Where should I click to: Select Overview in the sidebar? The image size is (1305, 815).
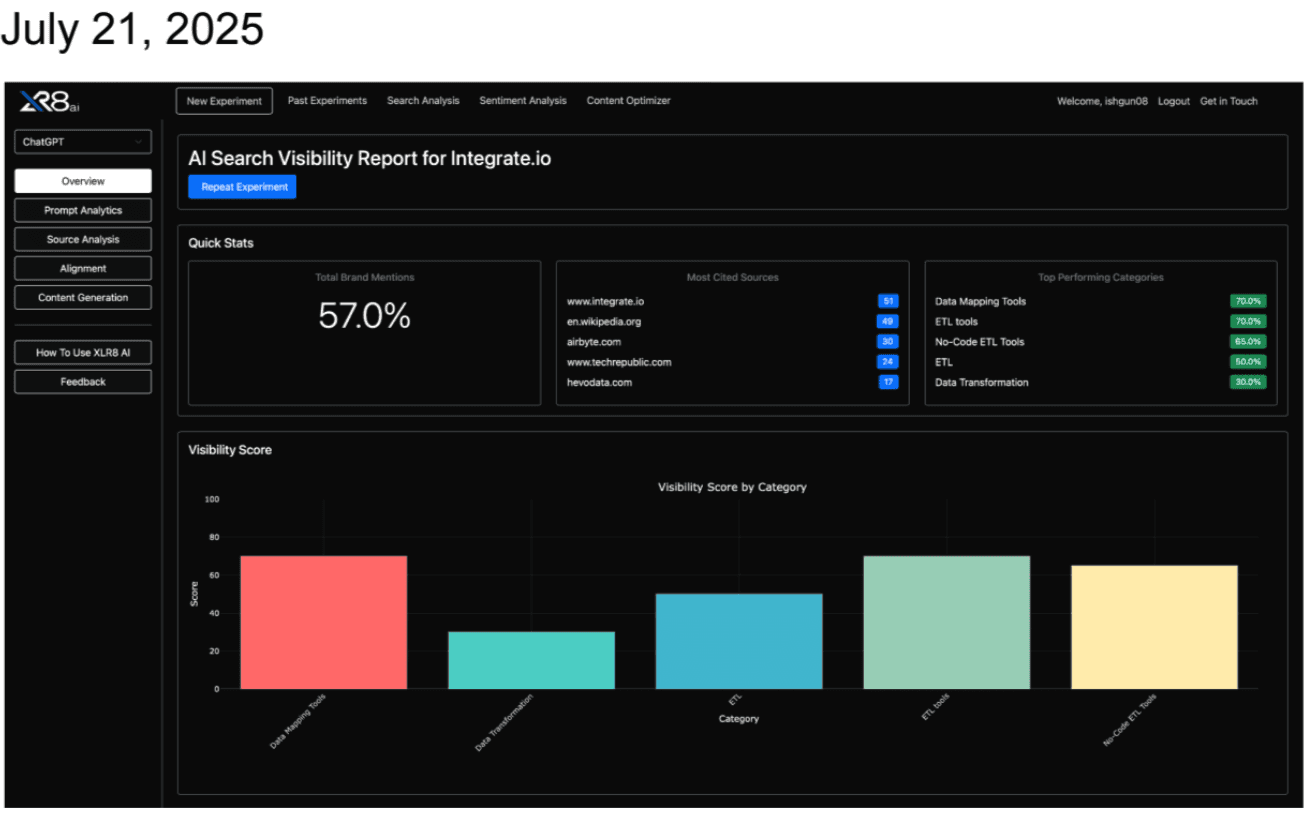coord(82,180)
